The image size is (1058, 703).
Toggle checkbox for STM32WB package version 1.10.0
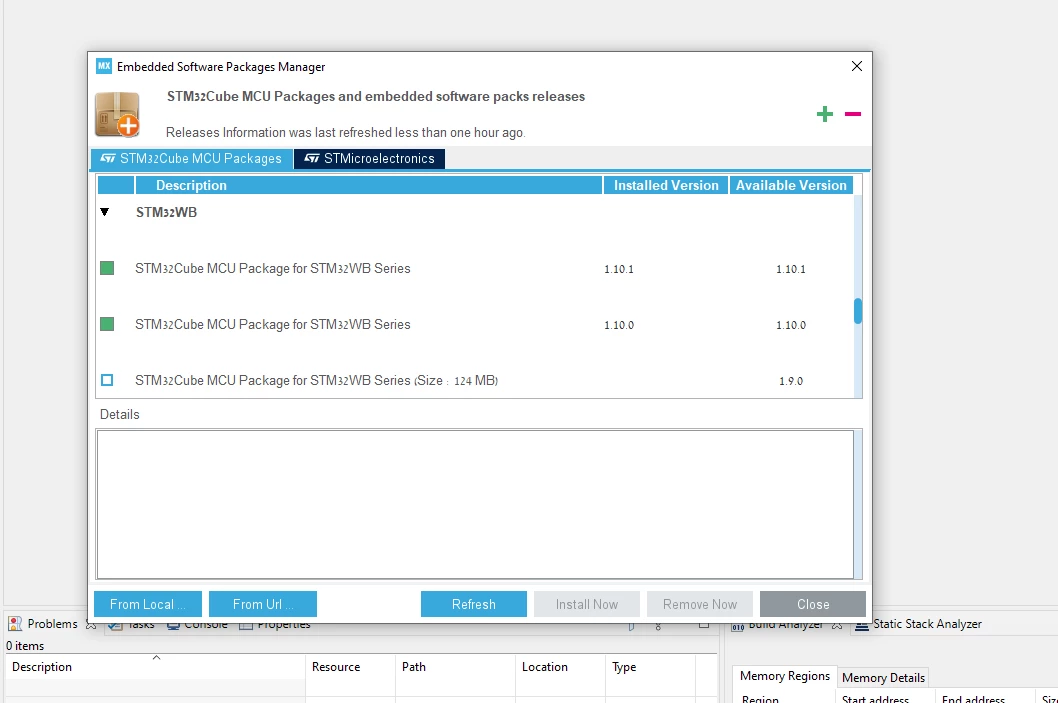[x=107, y=325]
